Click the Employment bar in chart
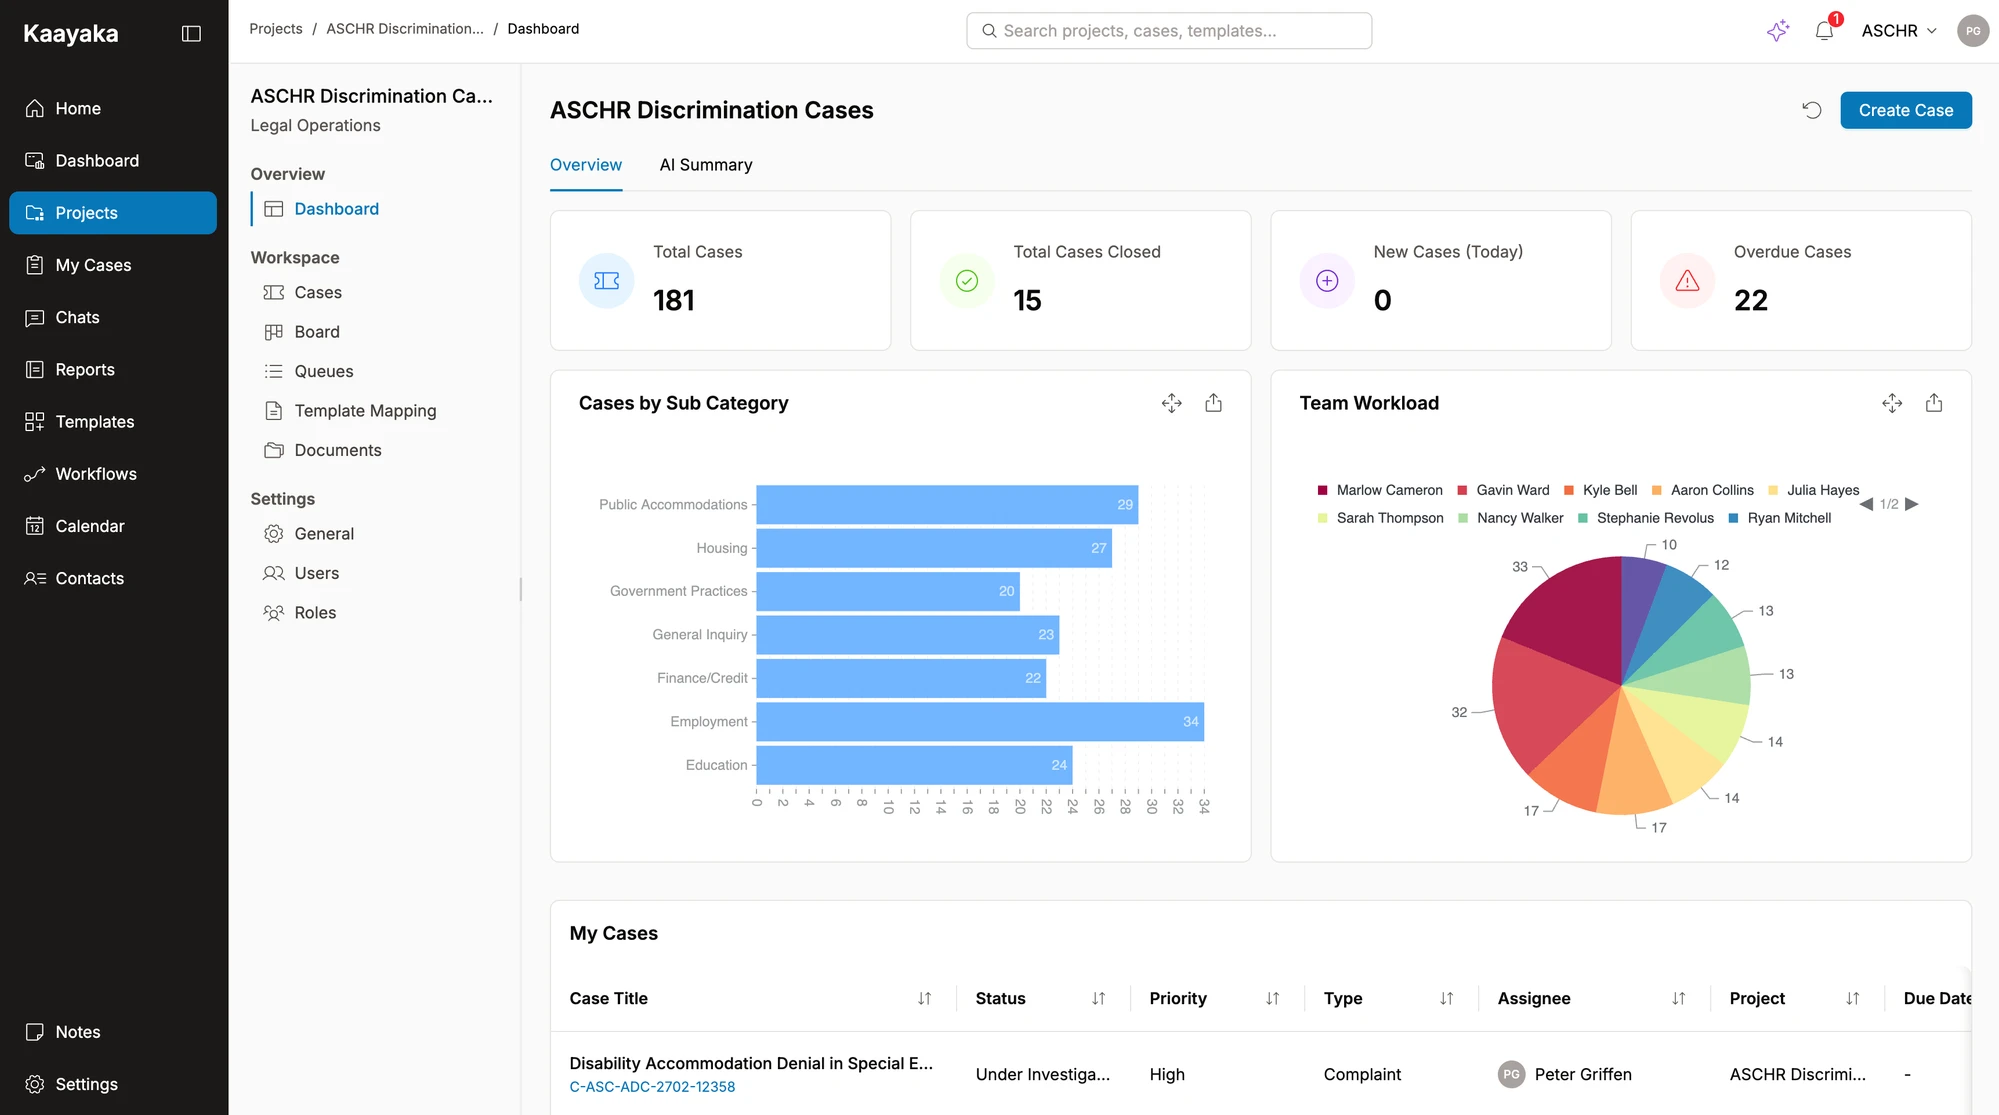The height and width of the screenshot is (1115, 1999). click(979, 722)
